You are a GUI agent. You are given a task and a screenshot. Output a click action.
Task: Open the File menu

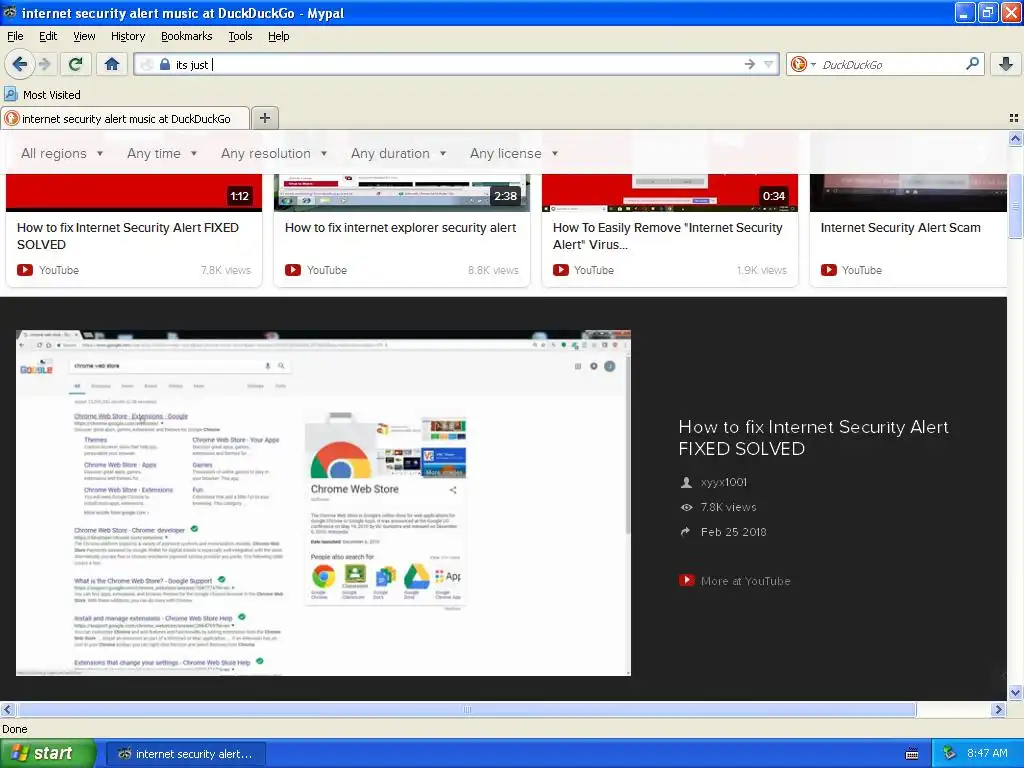click(x=15, y=36)
